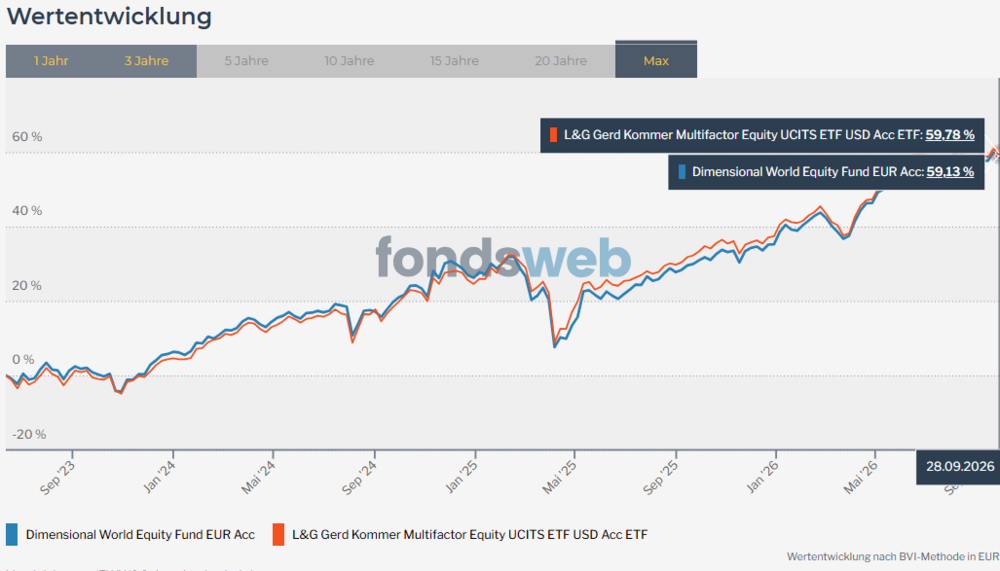1000x571 pixels.
Task: Click the L&G Gerd Kommer tooltip box
Action: coord(762,135)
